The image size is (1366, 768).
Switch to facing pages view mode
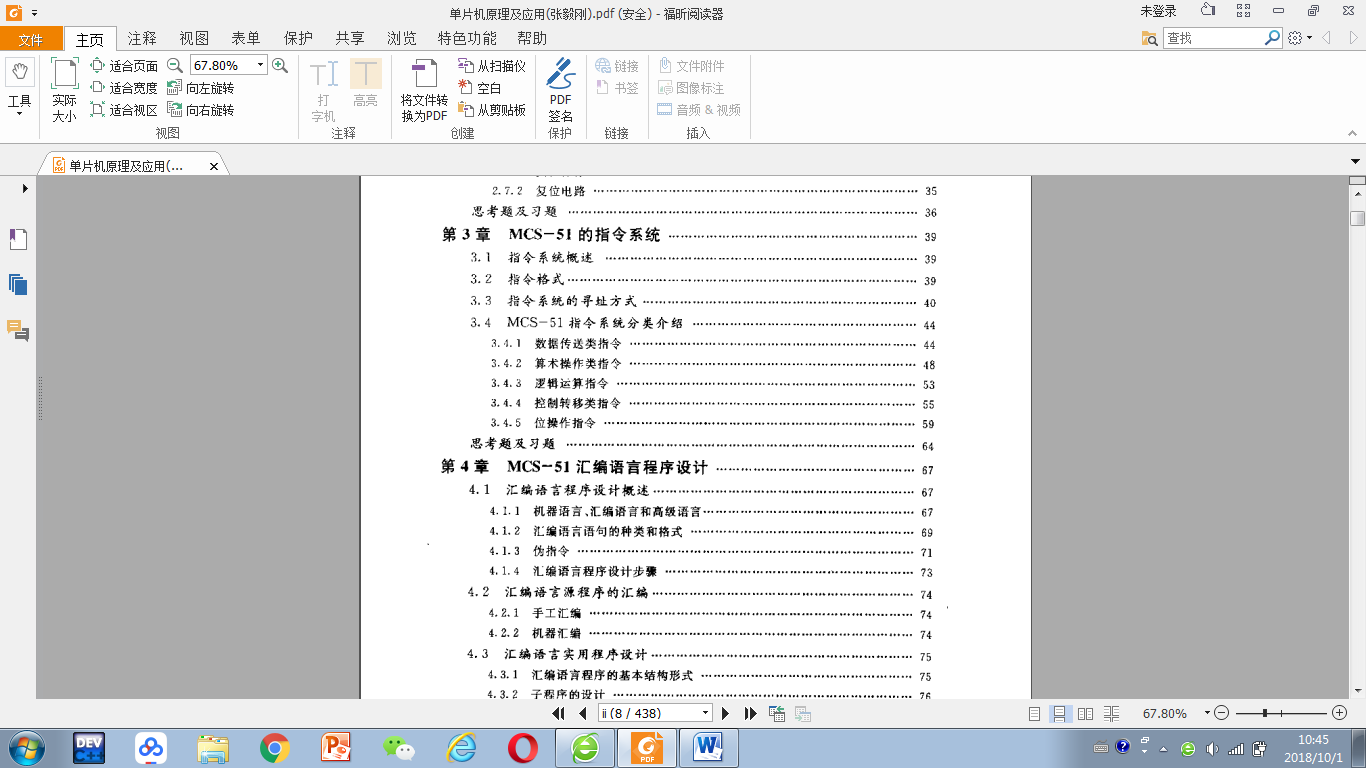point(1086,714)
